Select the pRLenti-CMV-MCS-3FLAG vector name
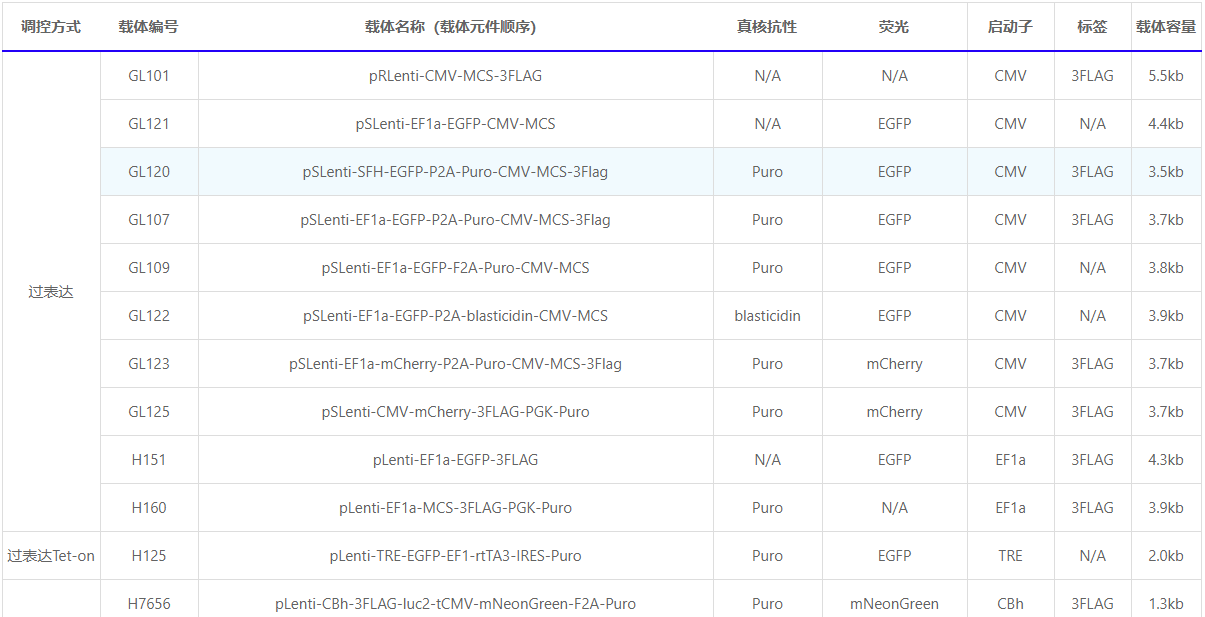The image size is (1205, 617). [455, 76]
